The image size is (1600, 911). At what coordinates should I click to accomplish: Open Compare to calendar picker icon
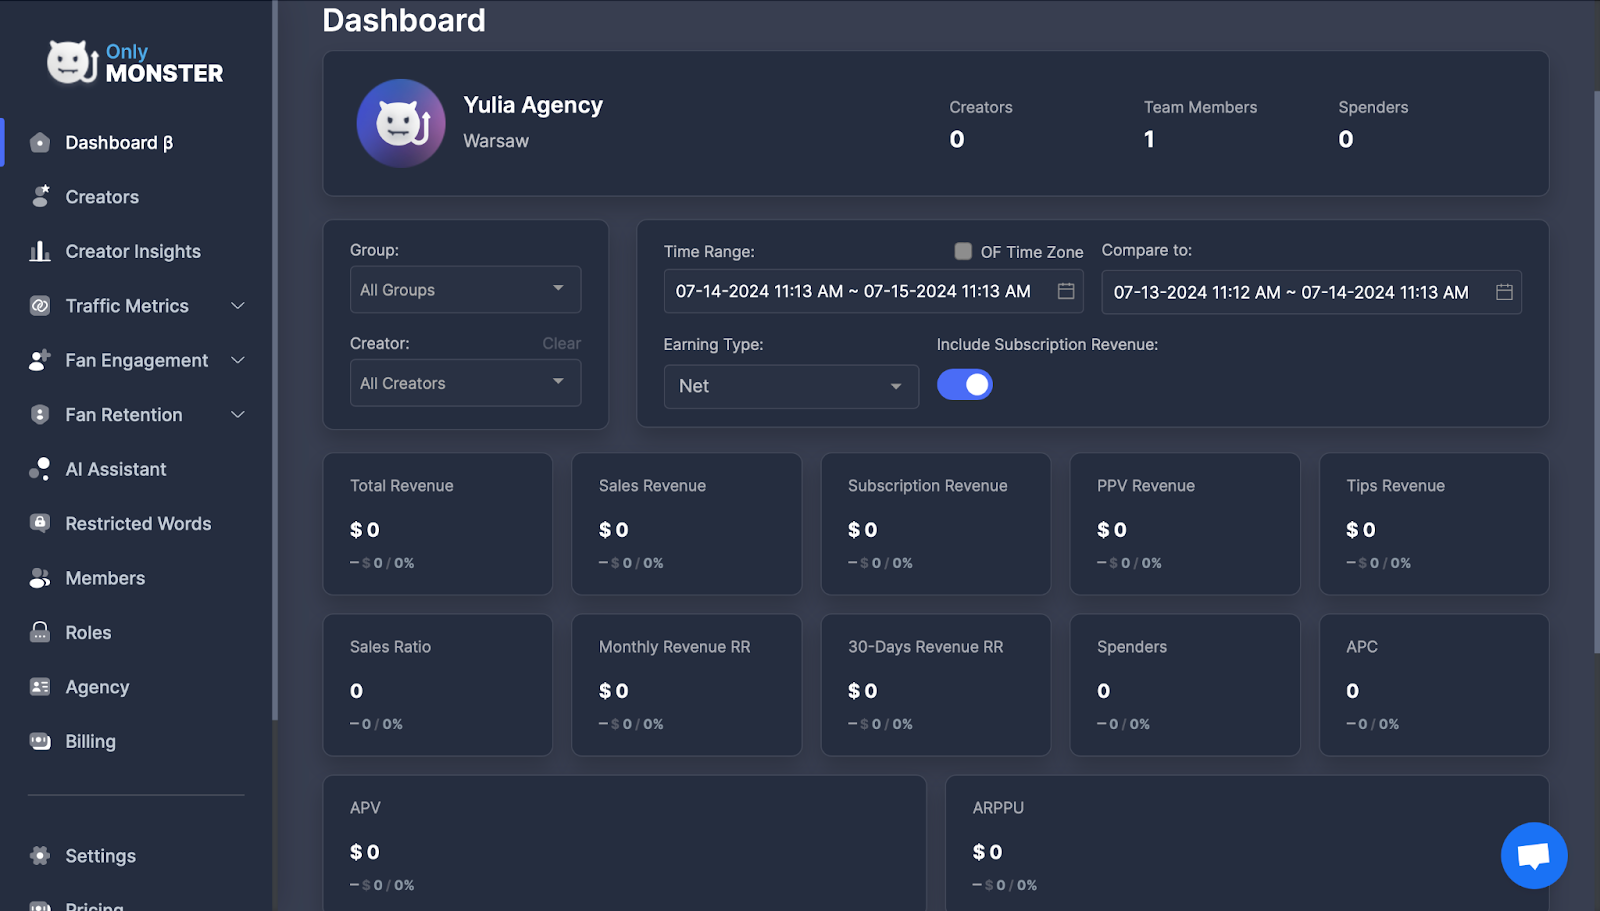point(1504,292)
